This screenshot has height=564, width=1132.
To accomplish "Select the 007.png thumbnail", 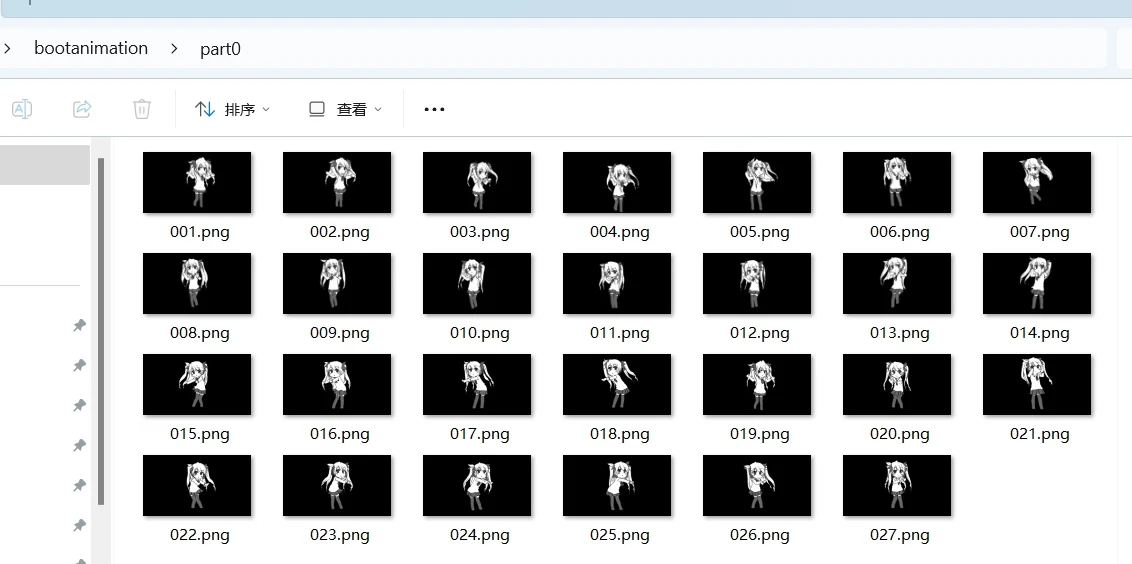I will [x=1037, y=182].
